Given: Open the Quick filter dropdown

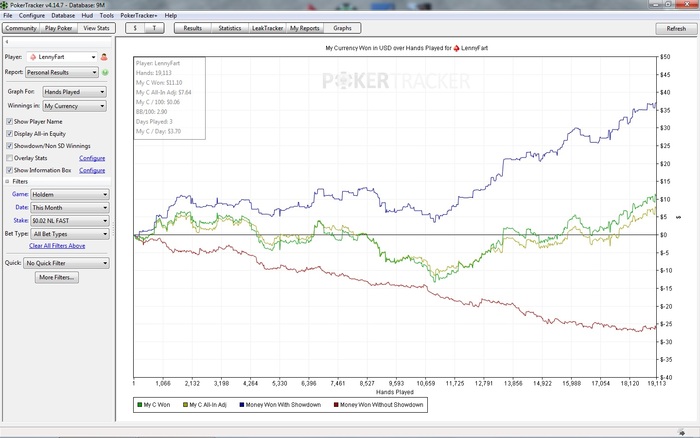Looking at the screenshot, I should coord(67,263).
